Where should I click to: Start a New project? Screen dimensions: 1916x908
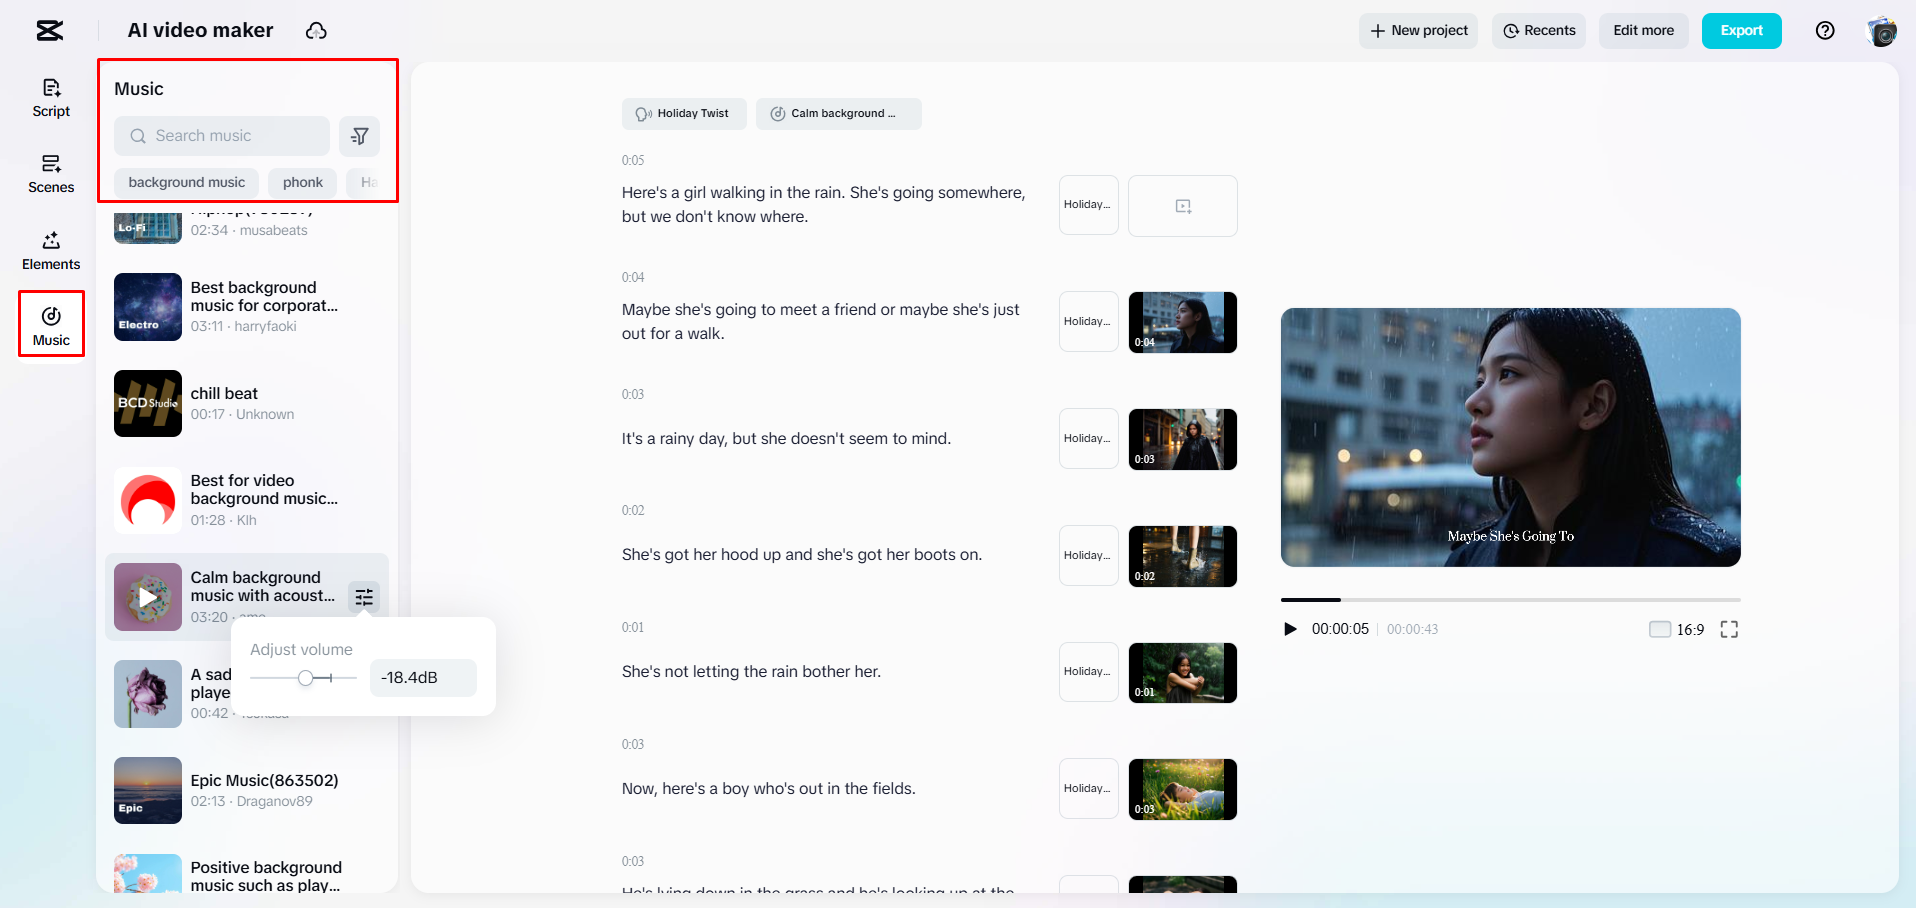(1418, 31)
